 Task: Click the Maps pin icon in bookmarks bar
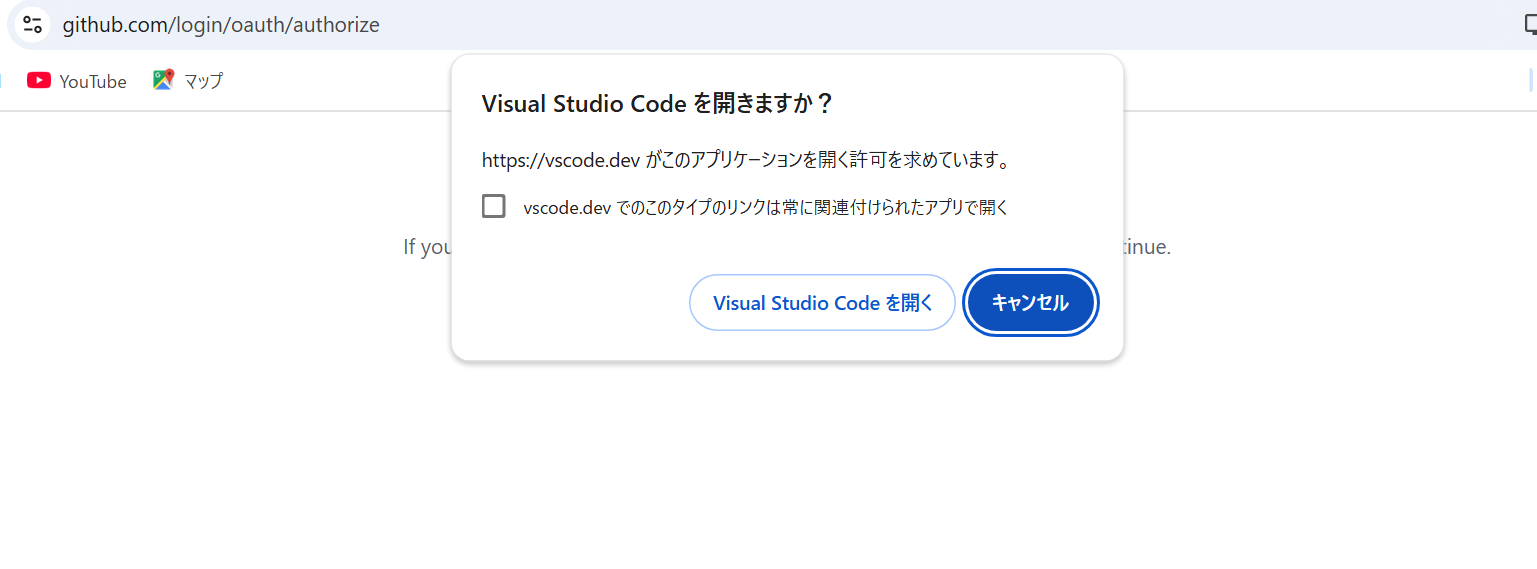click(x=163, y=80)
